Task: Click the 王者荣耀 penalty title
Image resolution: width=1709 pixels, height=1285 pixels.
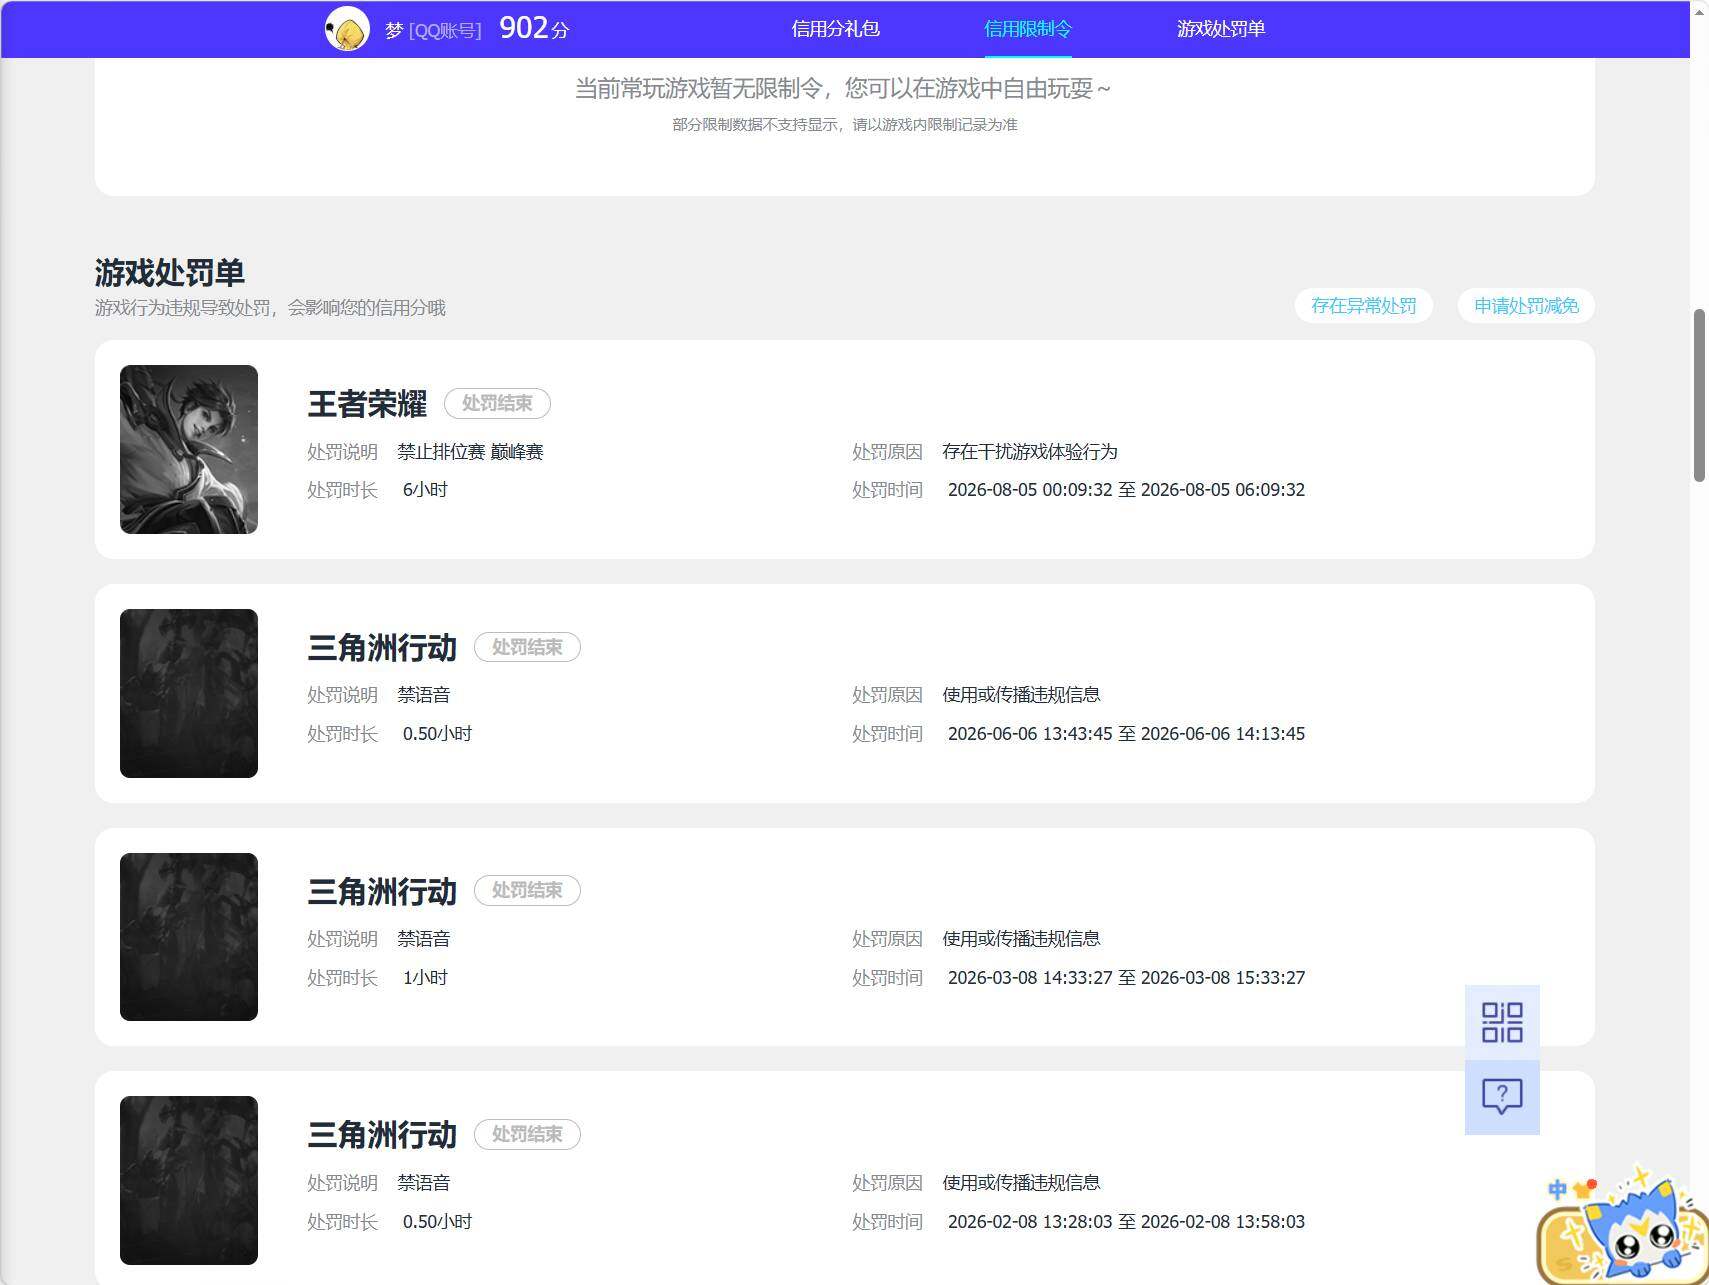Action: point(367,404)
